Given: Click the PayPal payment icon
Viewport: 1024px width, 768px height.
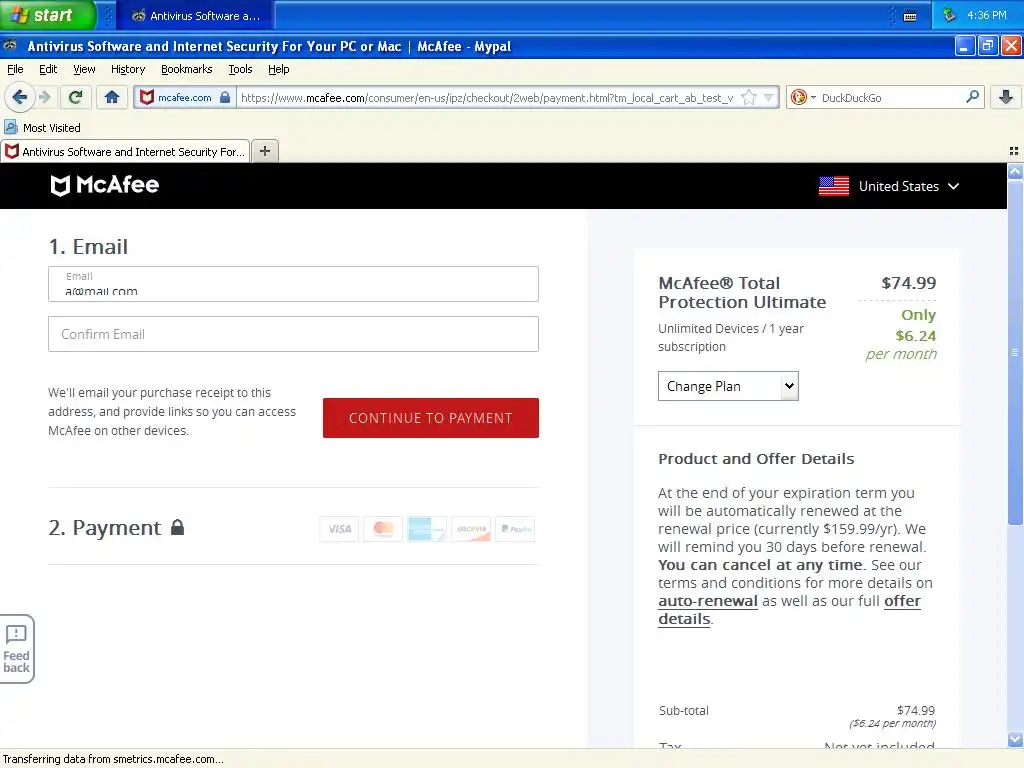Looking at the screenshot, I should click(x=515, y=529).
